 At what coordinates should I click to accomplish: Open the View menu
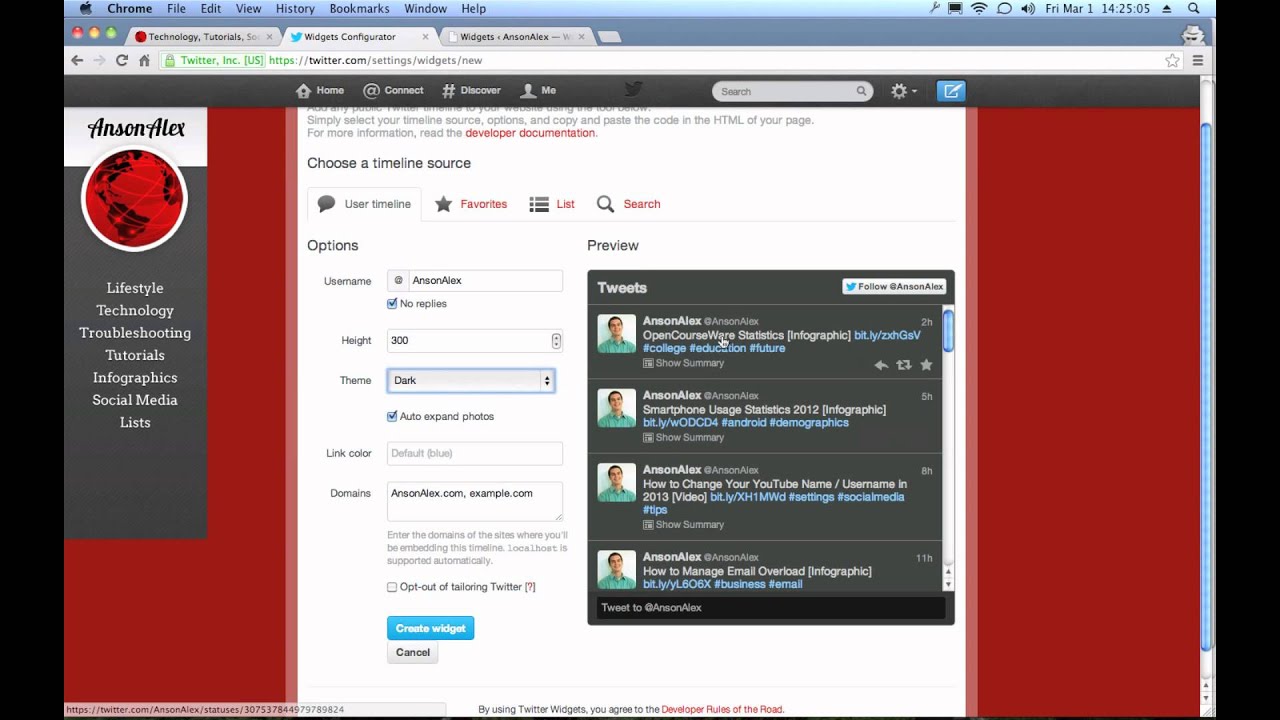(x=248, y=8)
